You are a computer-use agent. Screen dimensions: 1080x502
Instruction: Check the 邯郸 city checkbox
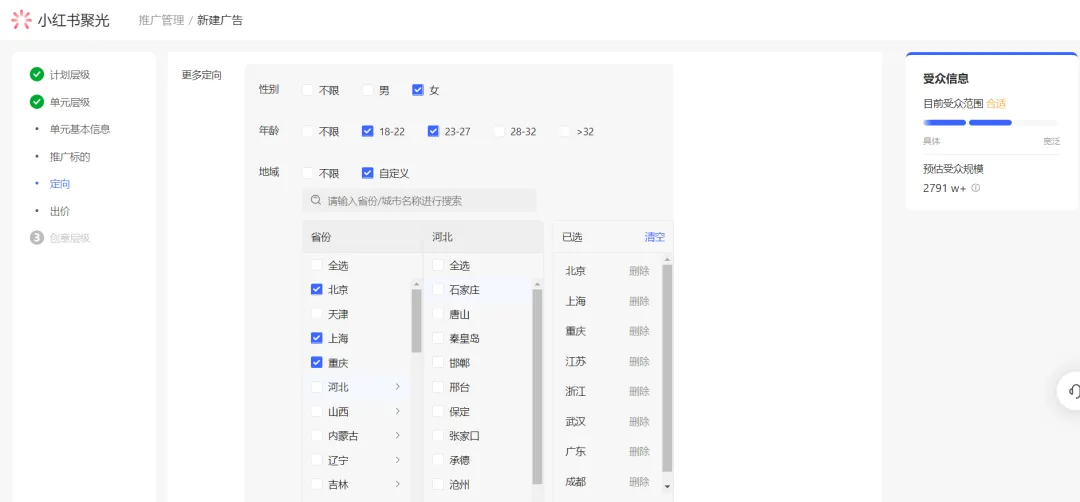[438, 362]
